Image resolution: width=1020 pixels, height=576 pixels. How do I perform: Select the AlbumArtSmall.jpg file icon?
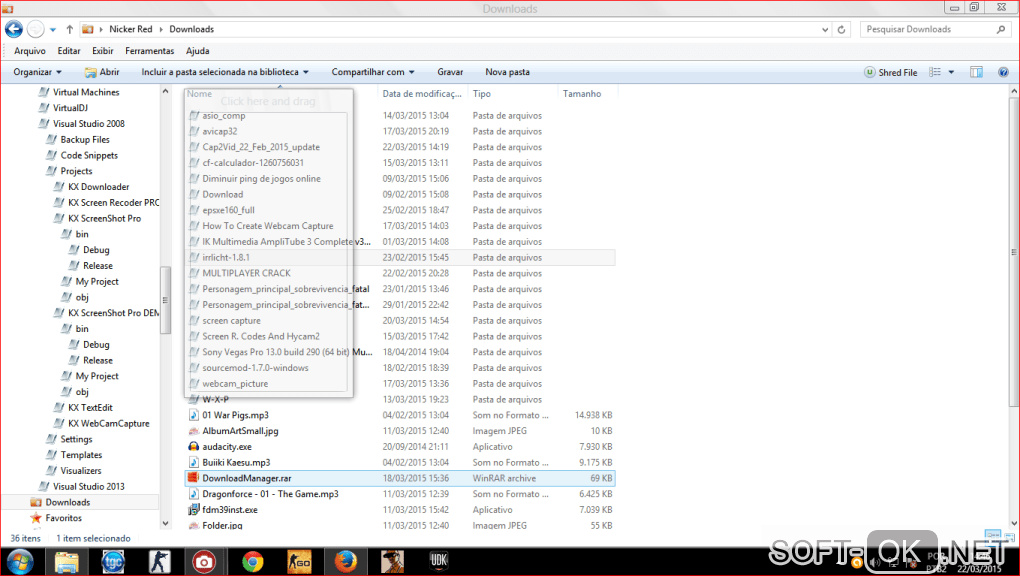193,431
